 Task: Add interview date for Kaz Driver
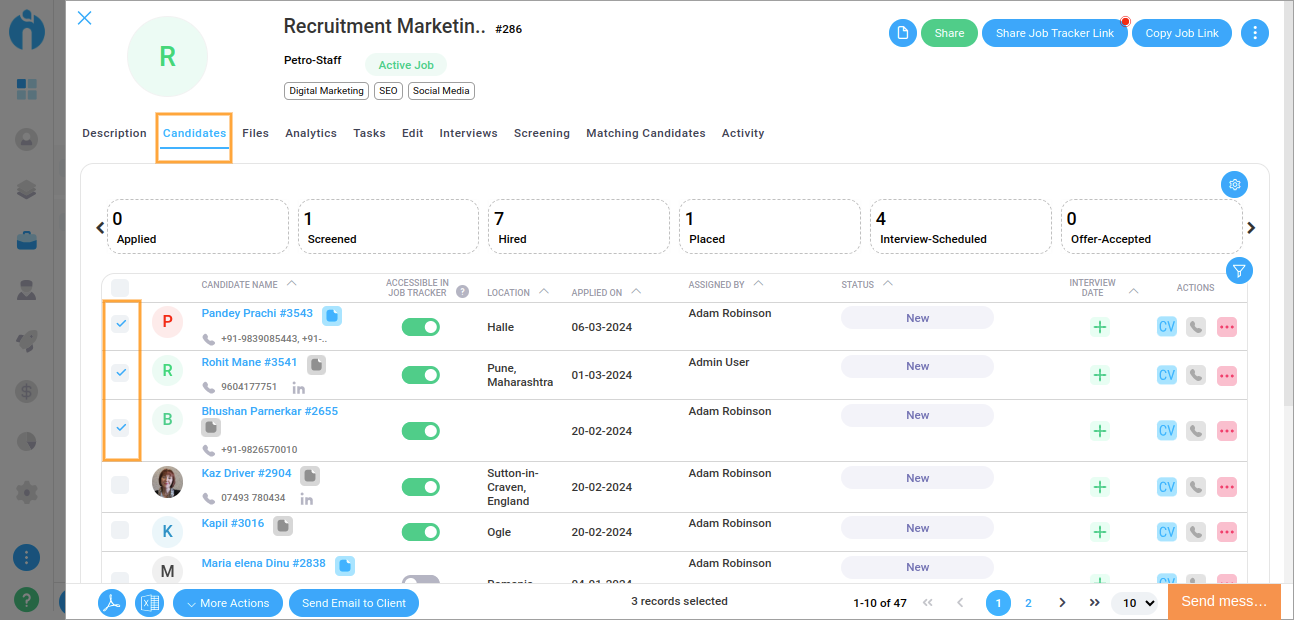pos(1100,487)
